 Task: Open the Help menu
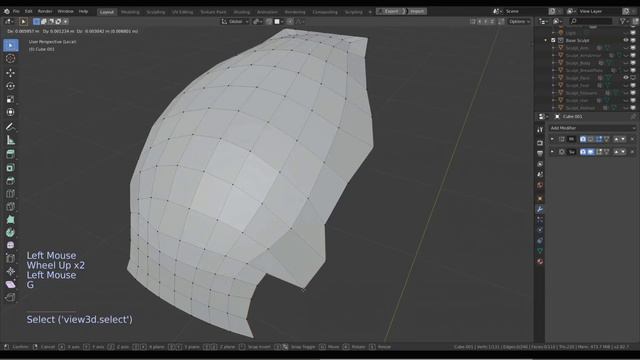(x=83, y=11)
